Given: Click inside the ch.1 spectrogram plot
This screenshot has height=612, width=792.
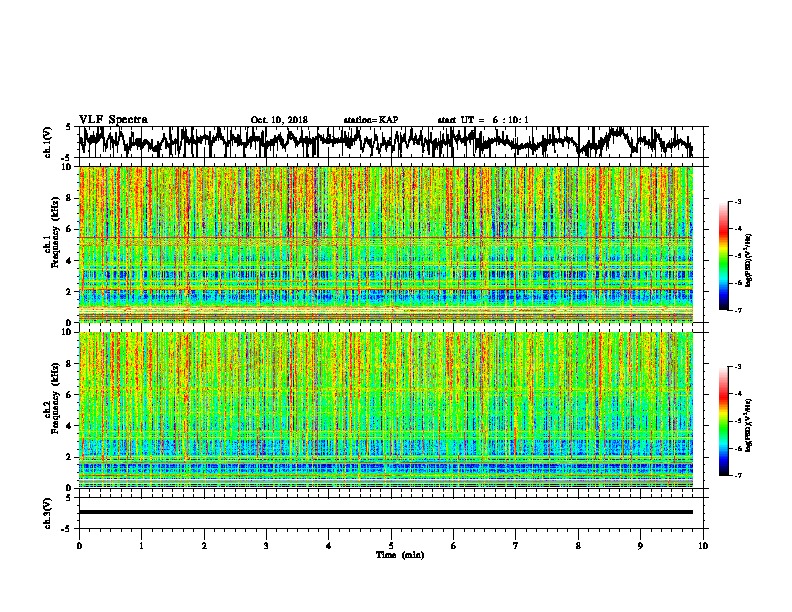Looking at the screenshot, I should click(386, 244).
